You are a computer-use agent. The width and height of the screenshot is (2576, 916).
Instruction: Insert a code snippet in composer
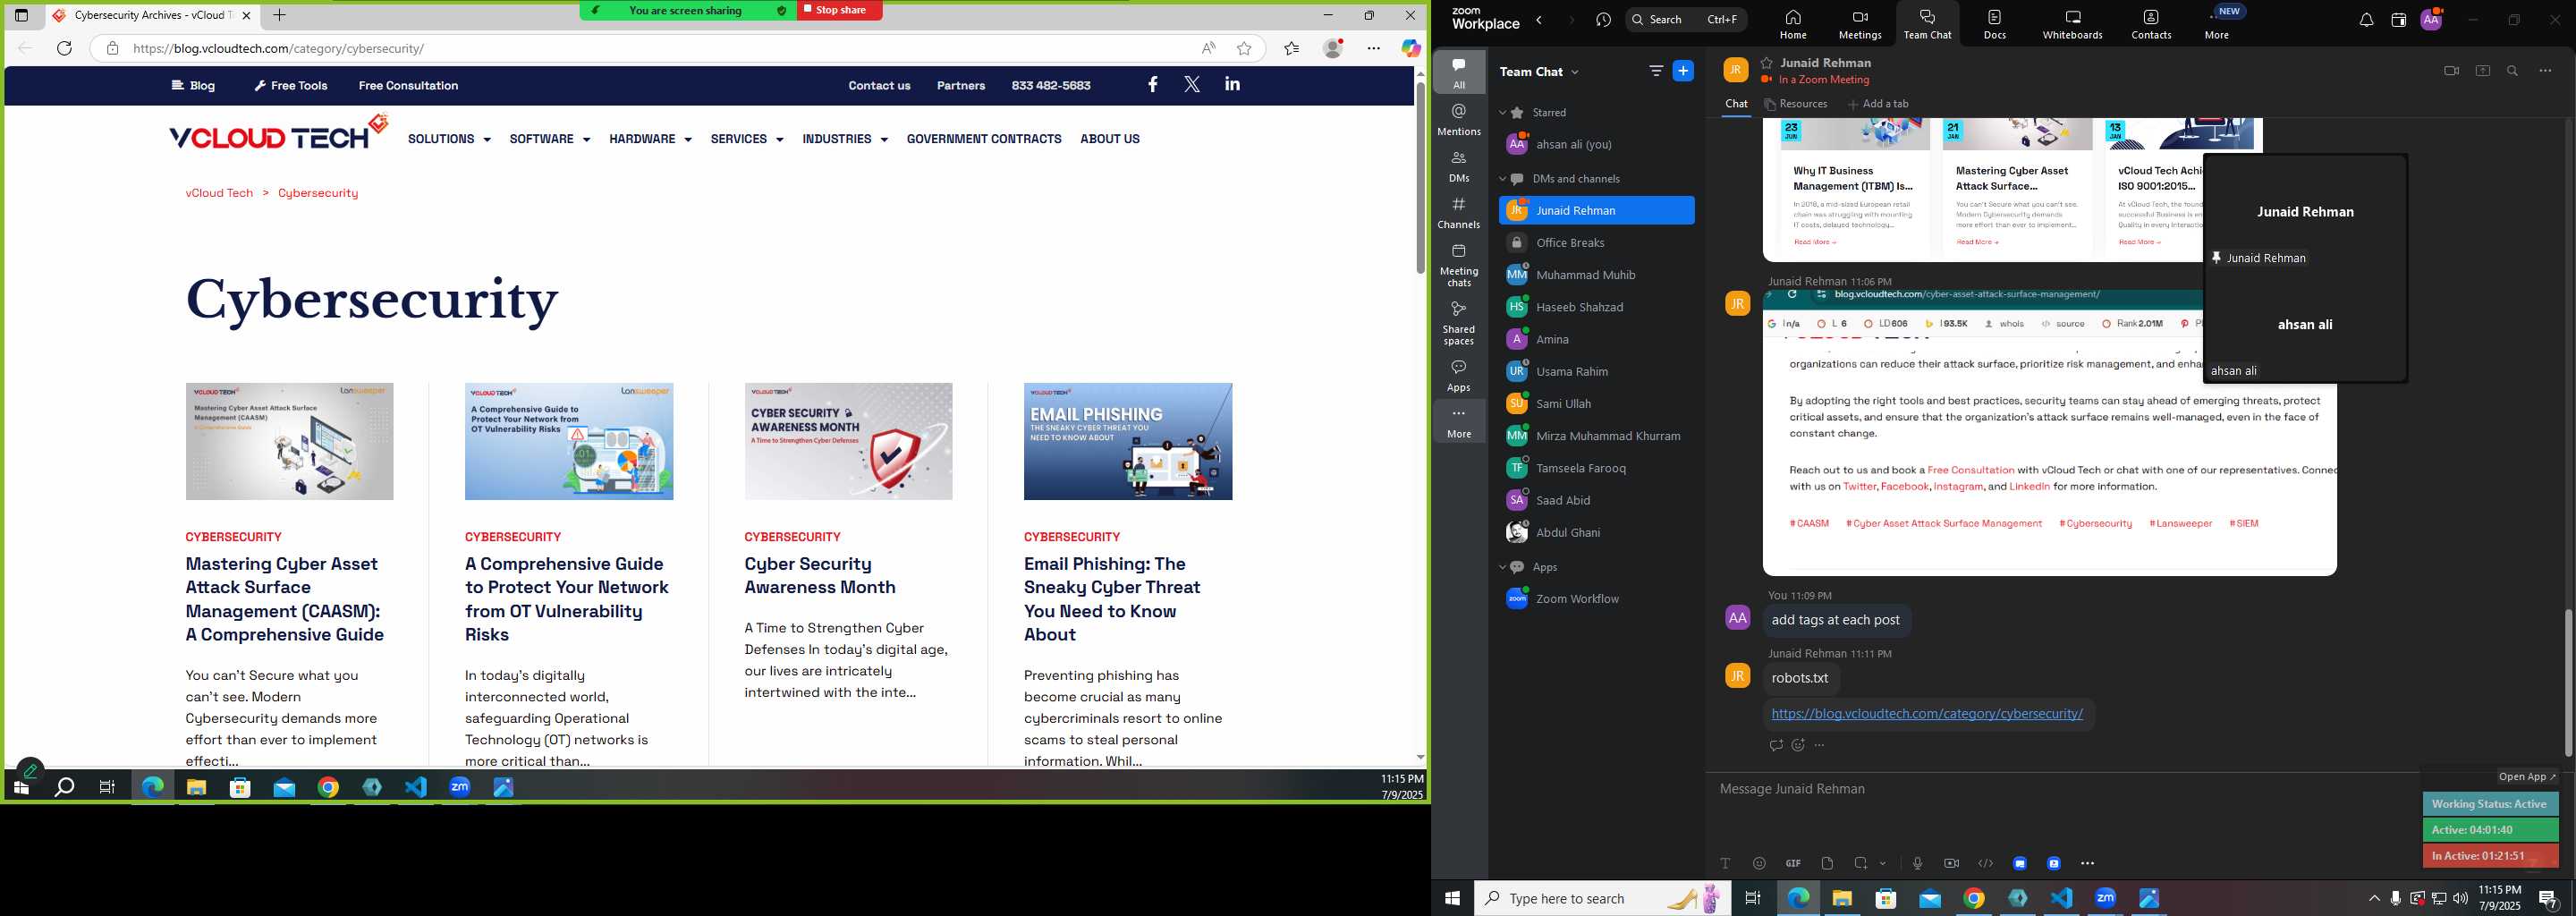[1985, 863]
